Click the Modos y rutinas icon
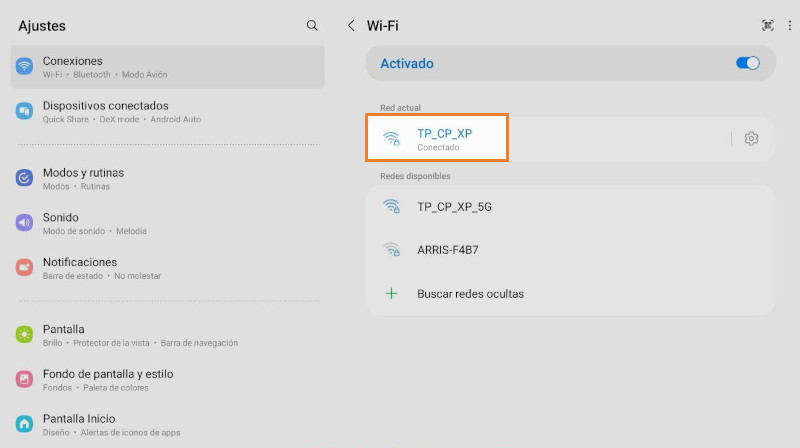Viewport: 800px width, 448px height. [x=25, y=178]
